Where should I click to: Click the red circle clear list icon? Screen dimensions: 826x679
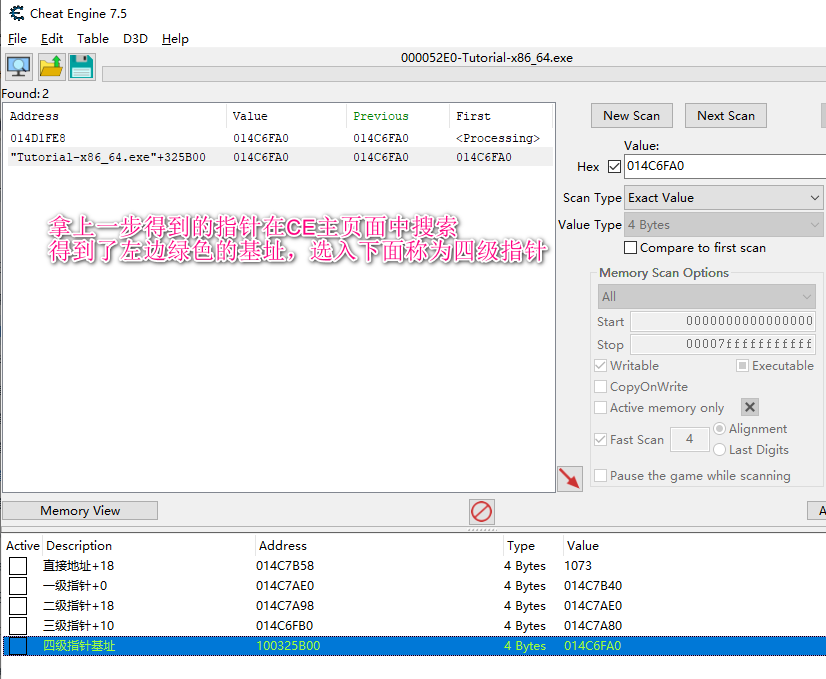tap(481, 511)
